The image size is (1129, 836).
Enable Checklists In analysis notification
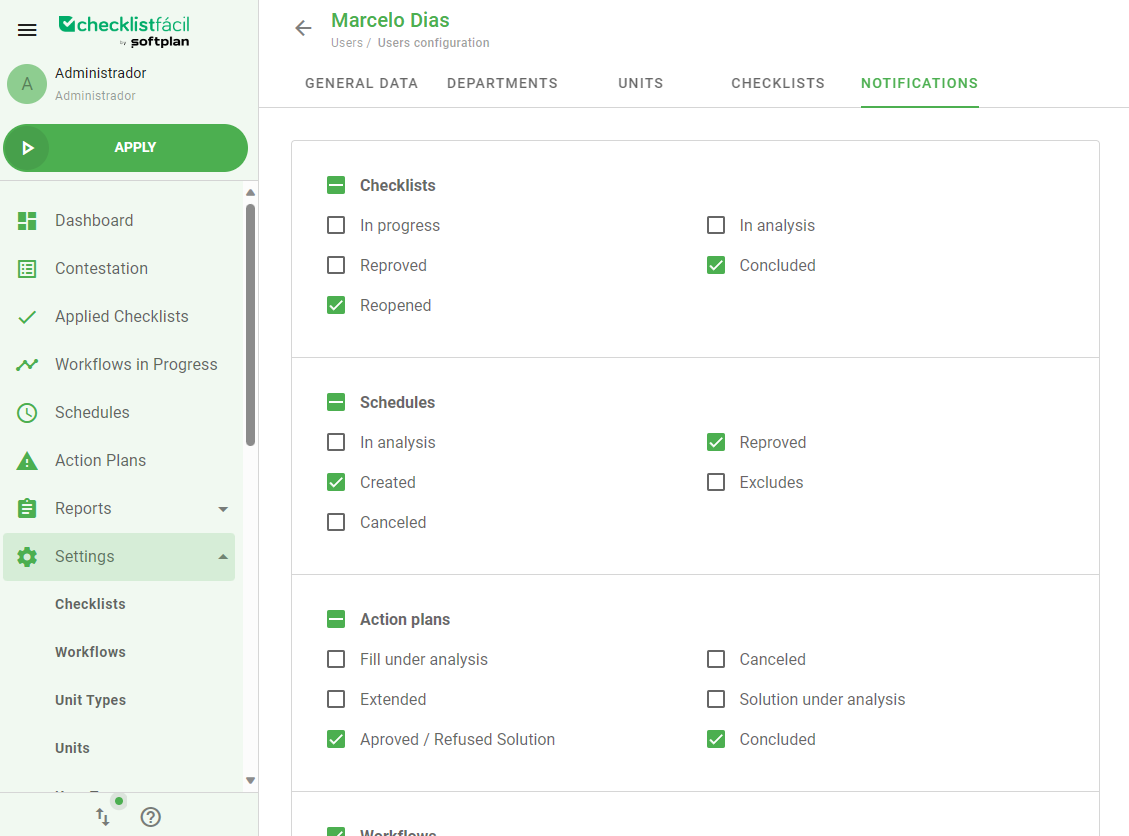716,225
